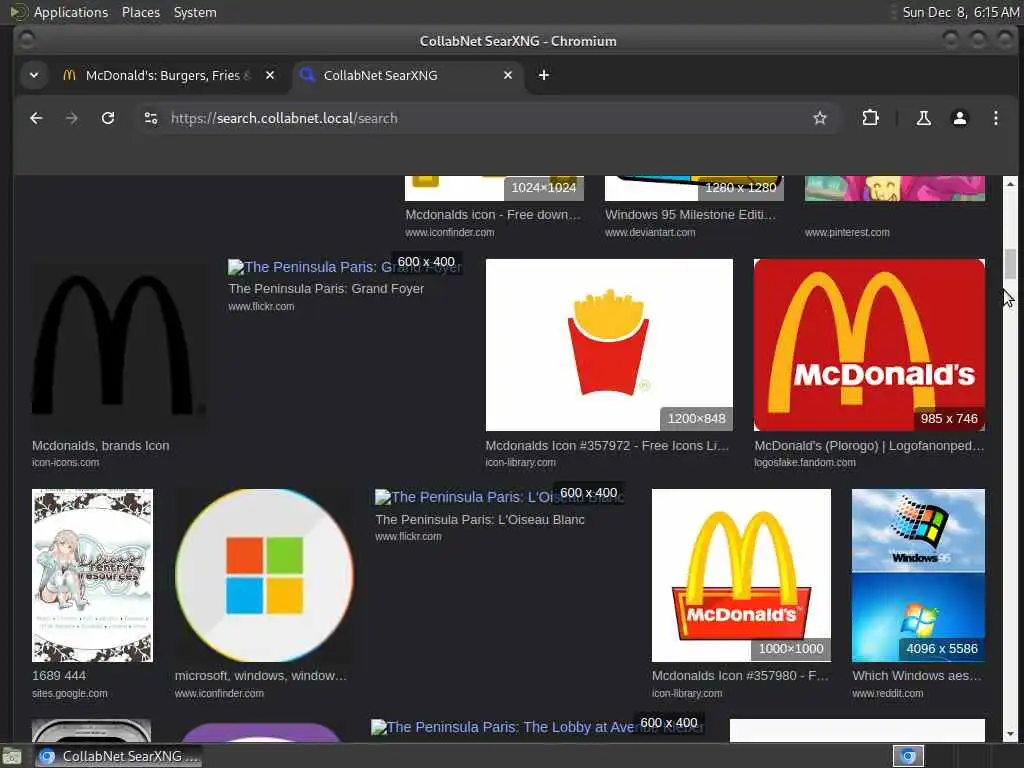The image size is (1024, 768).
Task: Bookmark this page with the star icon
Action: [820, 118]
